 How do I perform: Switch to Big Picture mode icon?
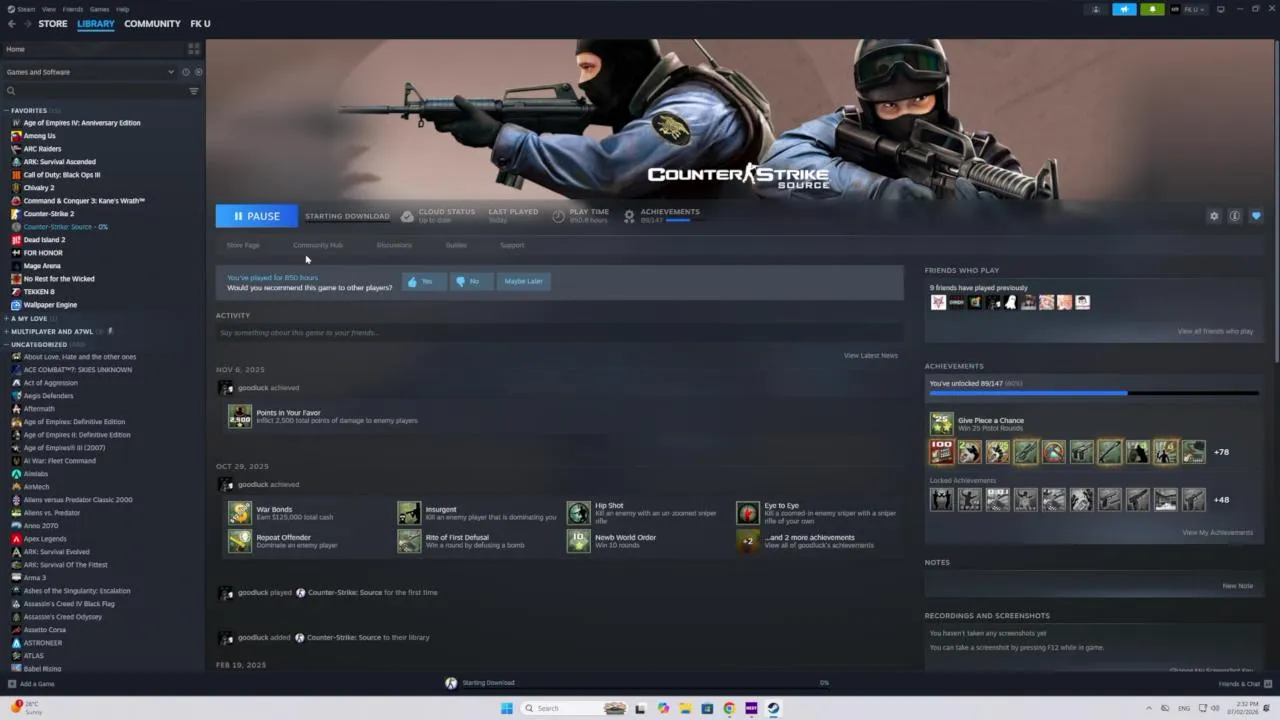tap(1221, 9)
